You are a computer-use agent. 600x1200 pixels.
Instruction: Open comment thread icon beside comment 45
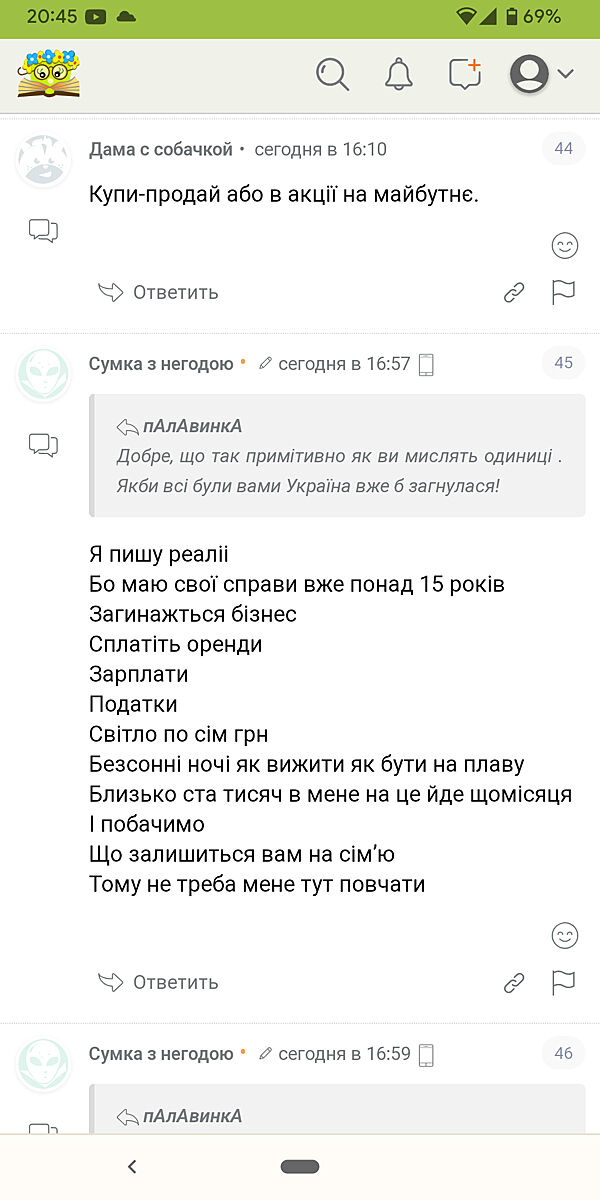[43, 445]
